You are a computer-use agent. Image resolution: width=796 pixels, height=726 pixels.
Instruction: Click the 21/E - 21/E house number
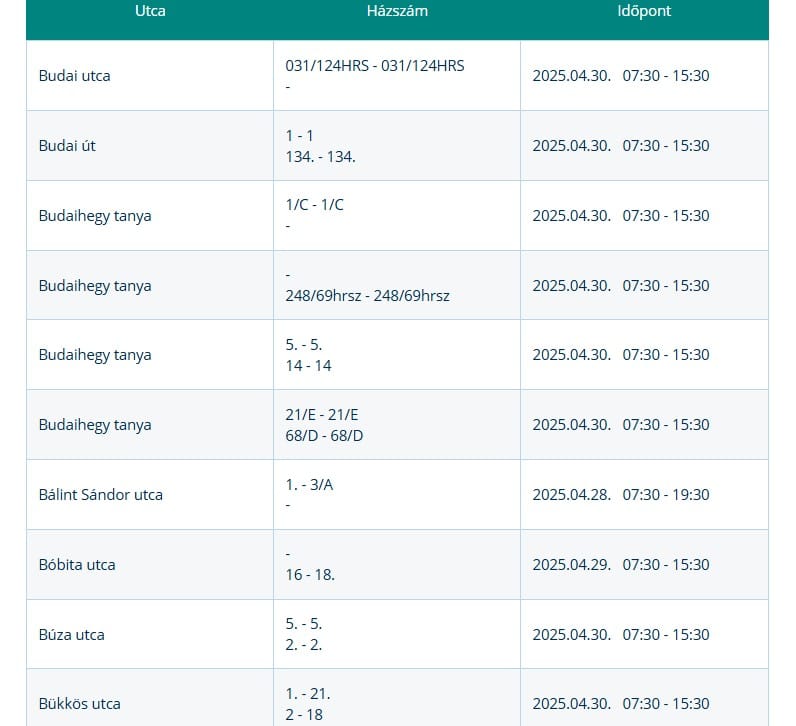(324, 414)
